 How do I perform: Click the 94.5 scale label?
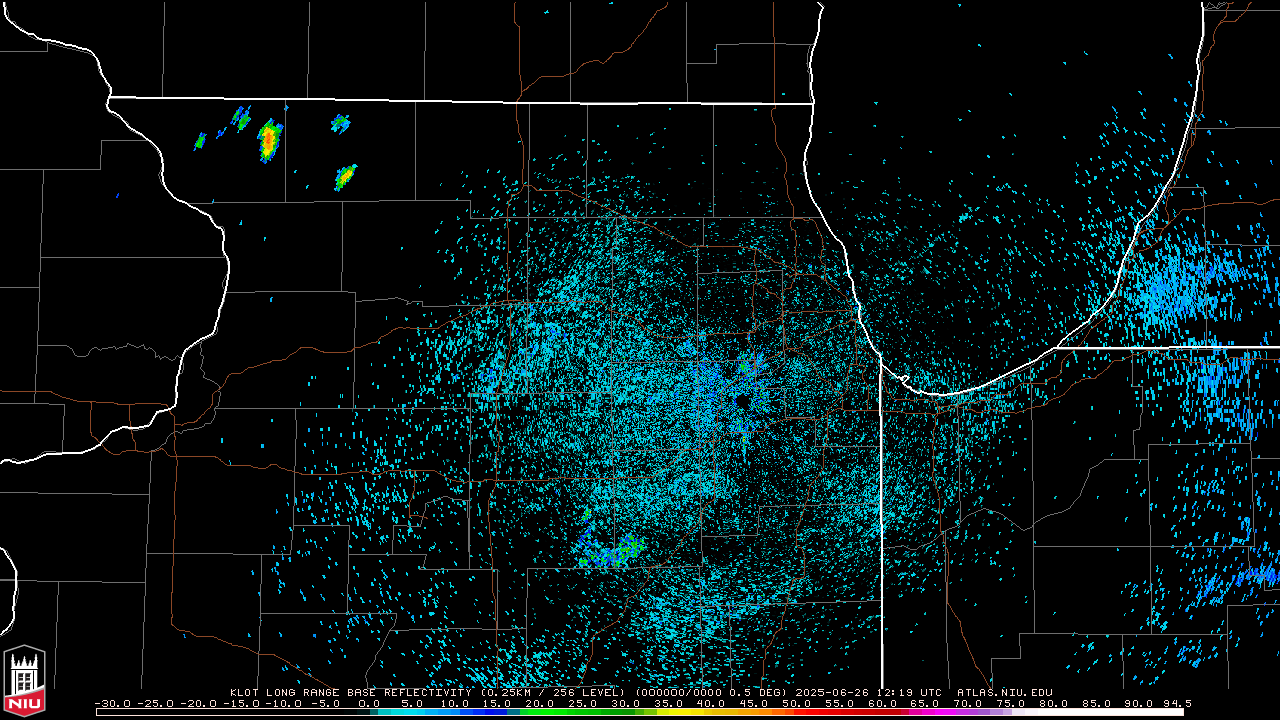[1177, 703]
